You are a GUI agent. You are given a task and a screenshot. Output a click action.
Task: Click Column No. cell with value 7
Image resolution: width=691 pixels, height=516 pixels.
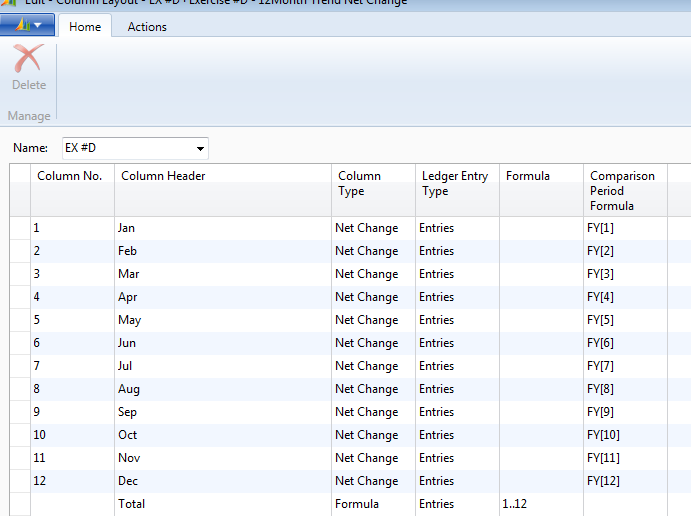[x=69, y=366]
